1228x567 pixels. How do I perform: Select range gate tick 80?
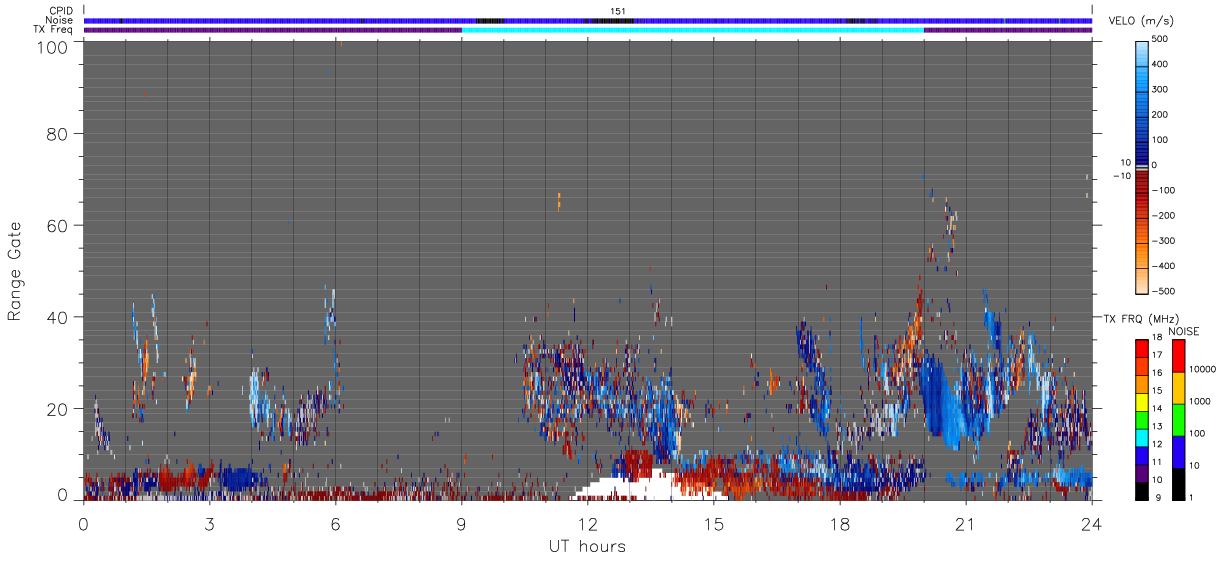click(x=56, y=134)
